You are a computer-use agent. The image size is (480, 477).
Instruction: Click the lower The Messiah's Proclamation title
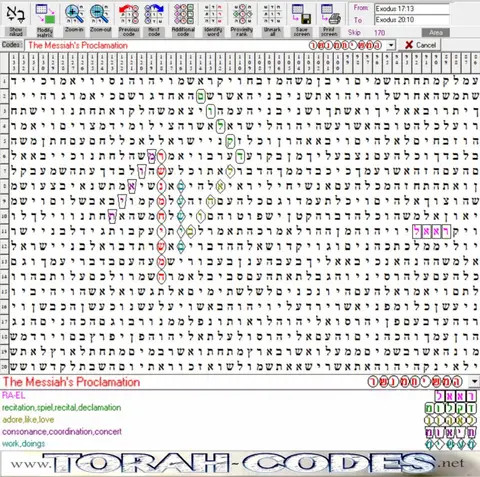pyautogui.click(x=71, y=382)
